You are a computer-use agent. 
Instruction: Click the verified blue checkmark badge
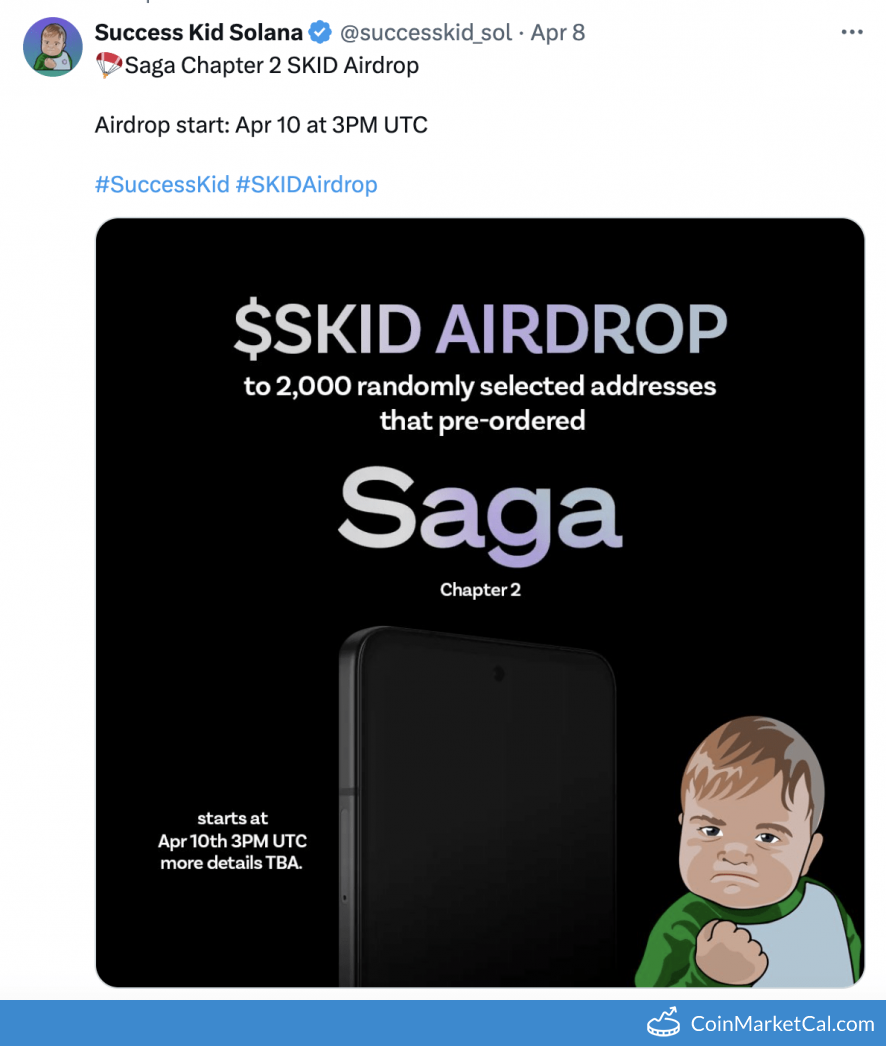319,32
